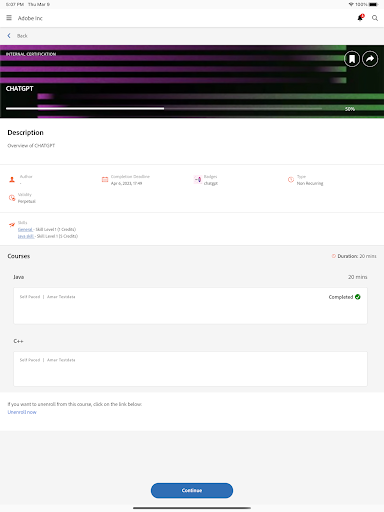The height and width of the screenshot is (512, 384).
Task: Click the Continue button
Action: (x=192, y=490)
